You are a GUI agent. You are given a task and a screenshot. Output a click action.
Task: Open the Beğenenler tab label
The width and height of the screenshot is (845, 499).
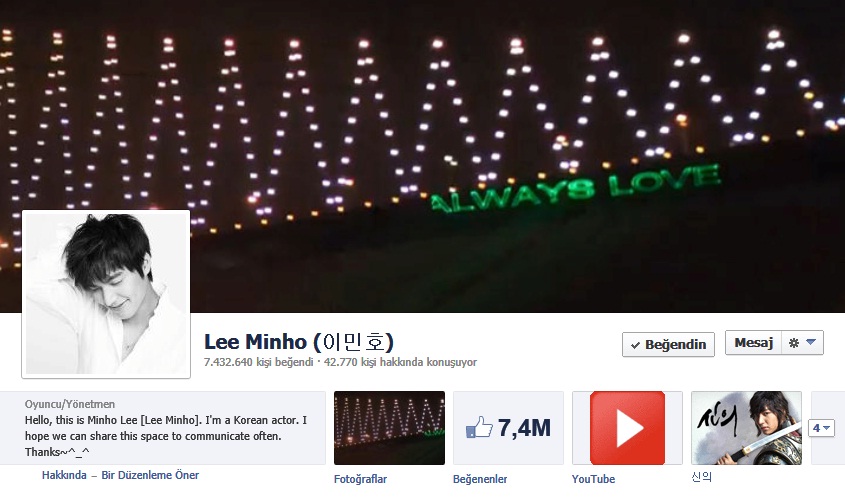click(480, 479)
